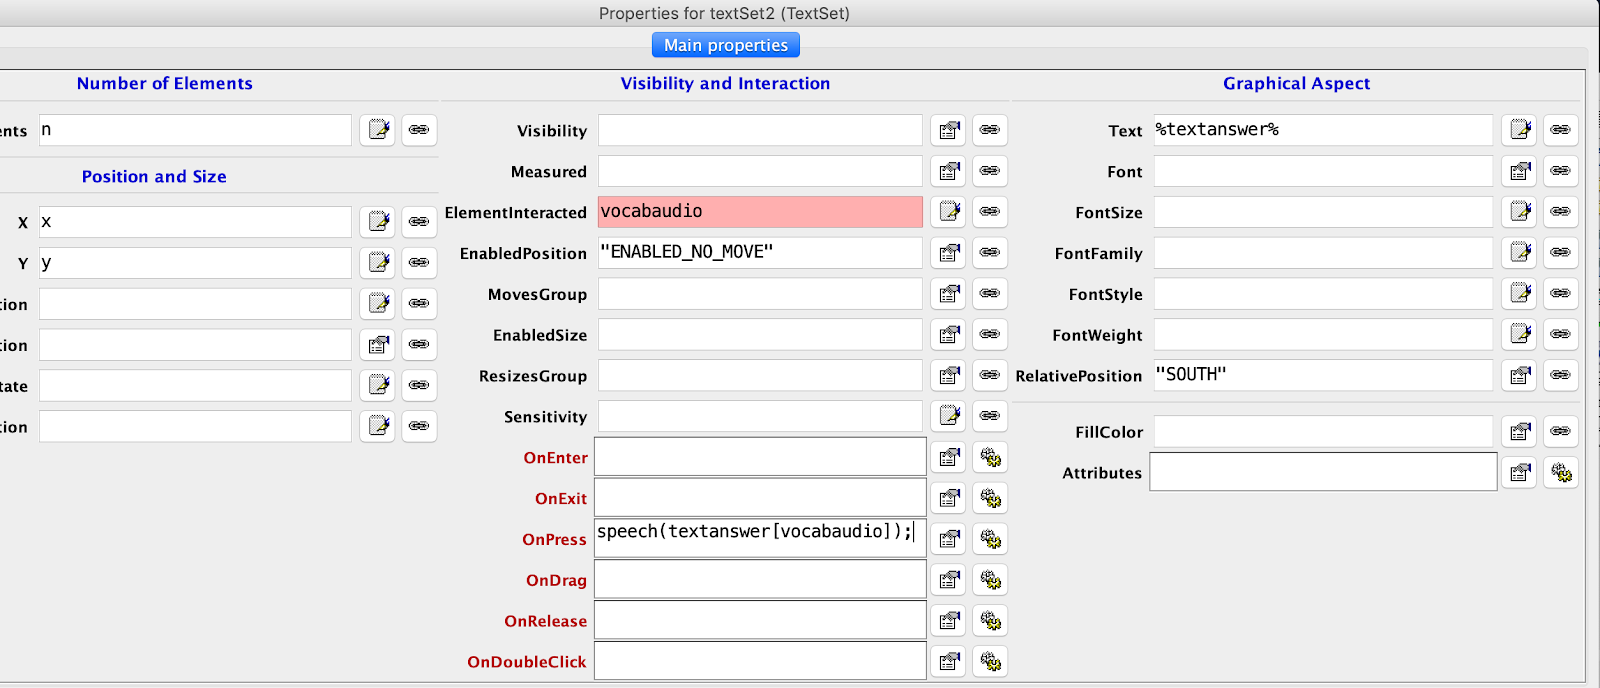This screenshot has width=1600, height=688.
Task: Click the Text field containing %textanswer%
Action: click(1322, 130)
